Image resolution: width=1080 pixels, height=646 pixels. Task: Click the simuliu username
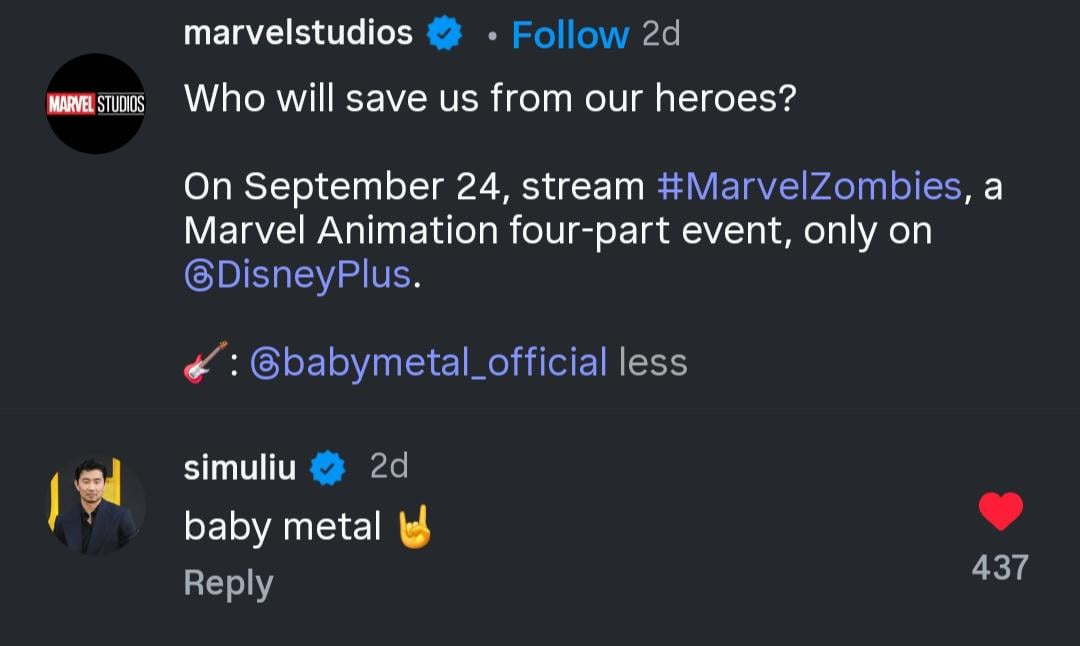(240, 467)
